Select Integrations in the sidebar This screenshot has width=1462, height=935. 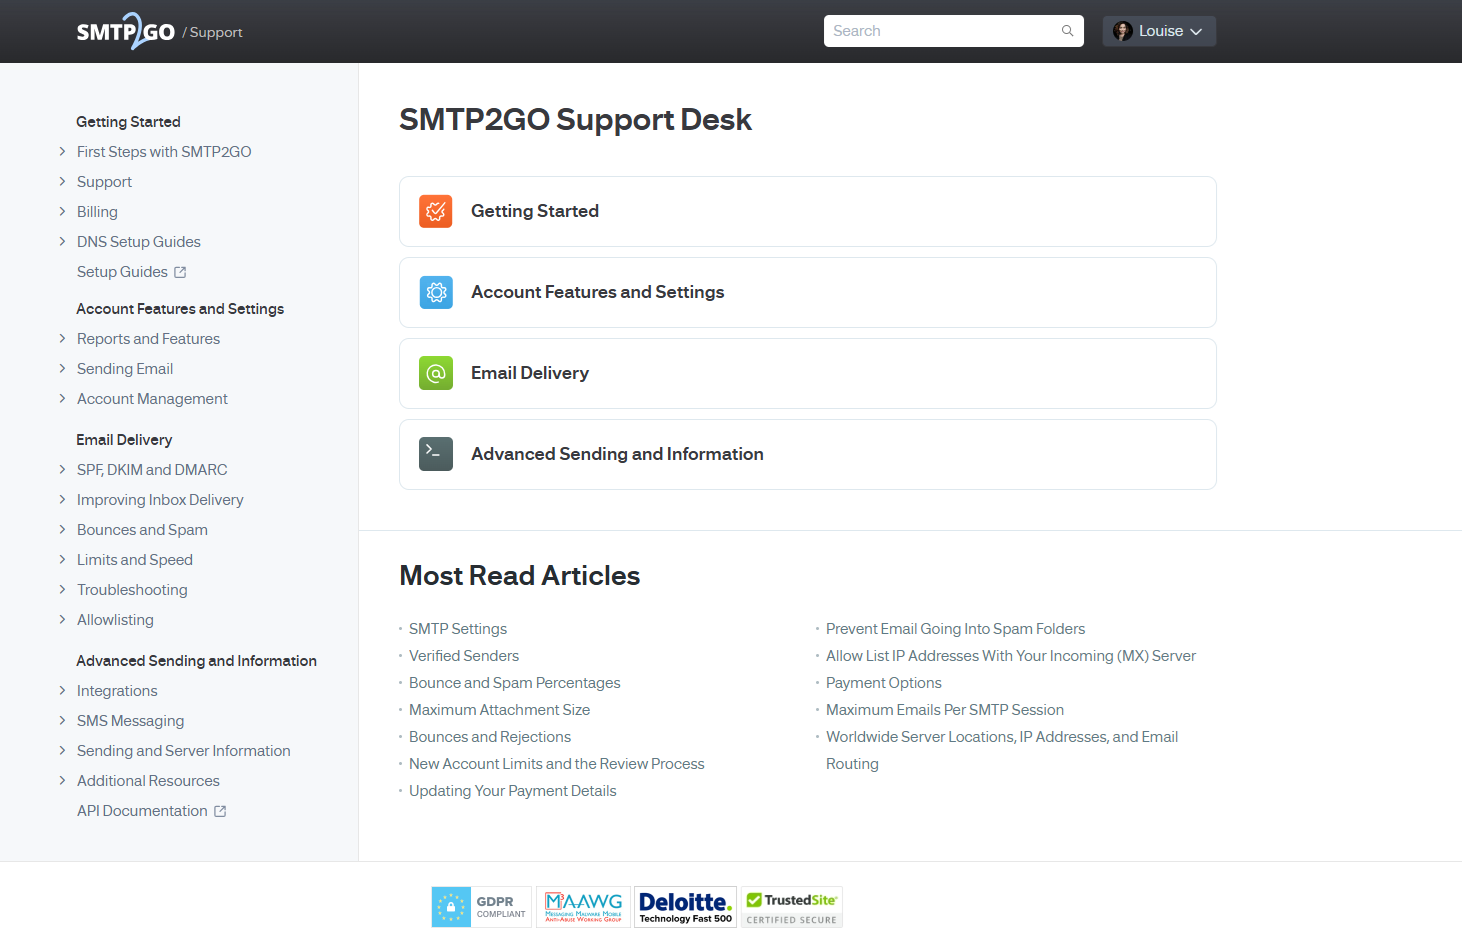117,691
